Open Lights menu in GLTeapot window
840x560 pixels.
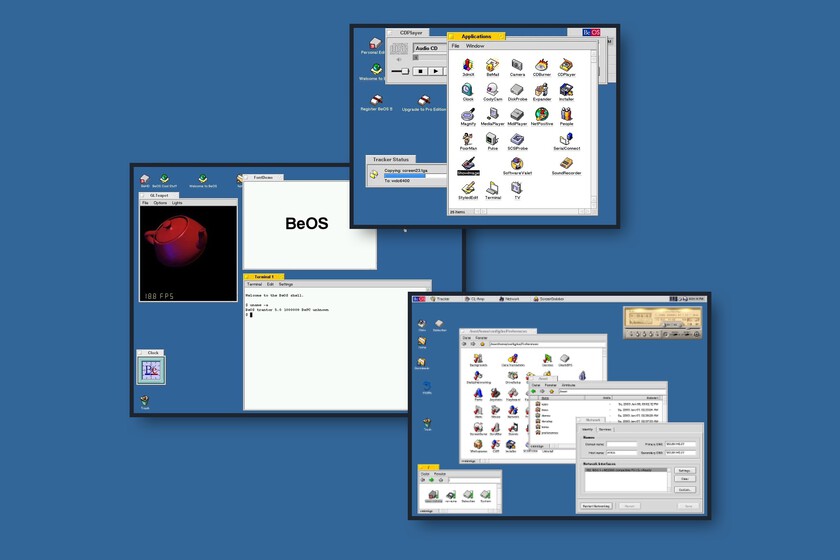click(177, 203)
